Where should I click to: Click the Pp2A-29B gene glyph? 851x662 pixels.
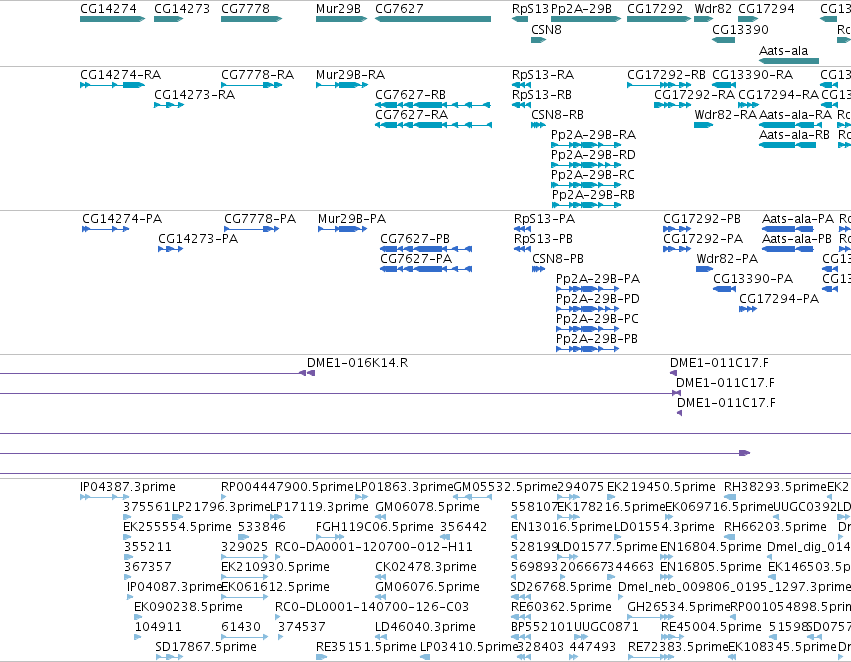click(x=586, y=19)
